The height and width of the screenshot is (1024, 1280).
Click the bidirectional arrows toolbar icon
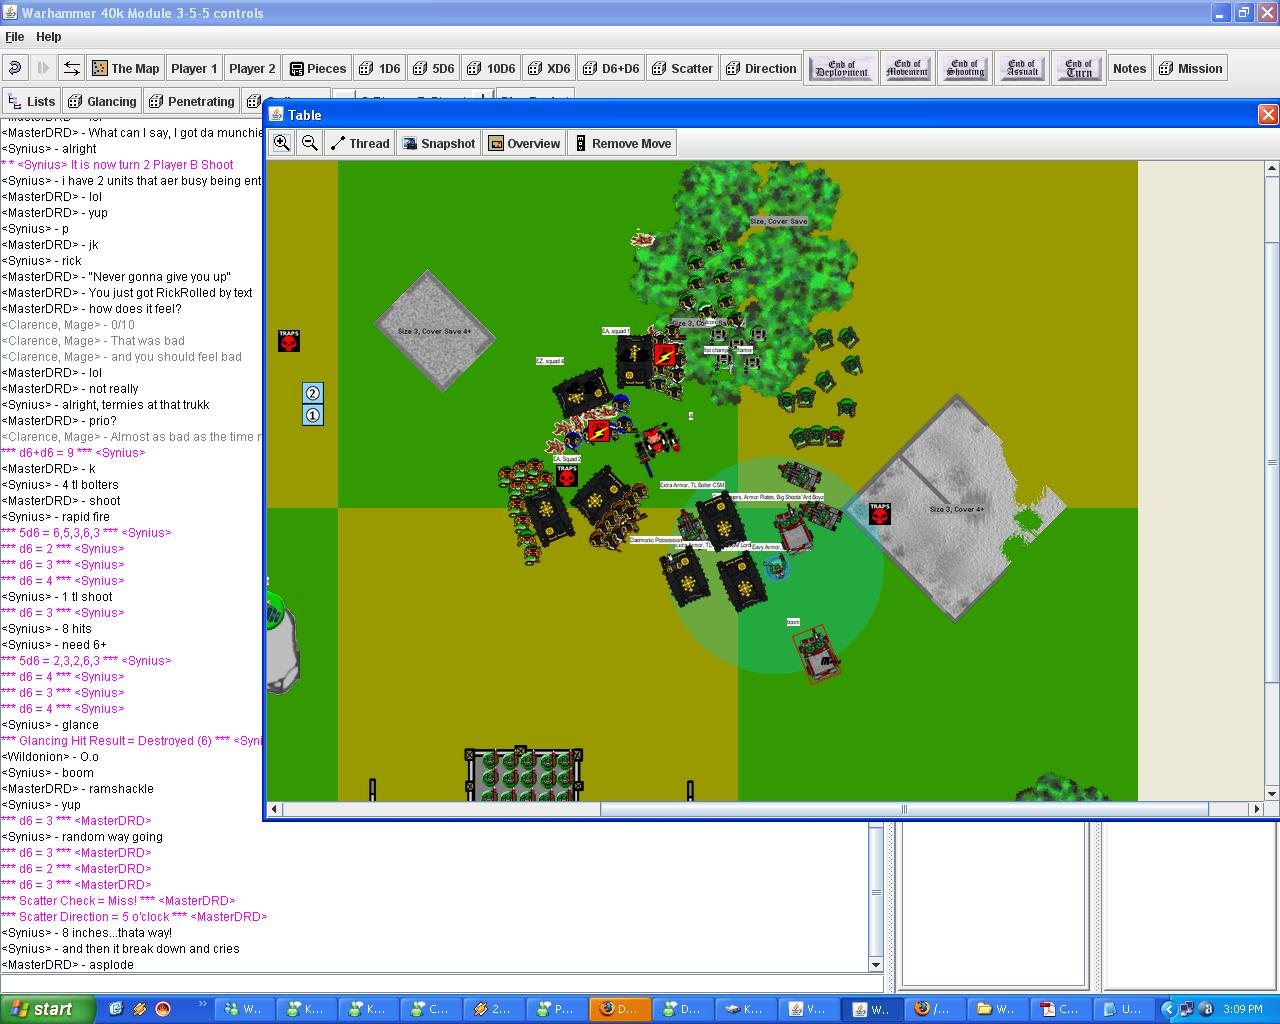coord(71,68)
